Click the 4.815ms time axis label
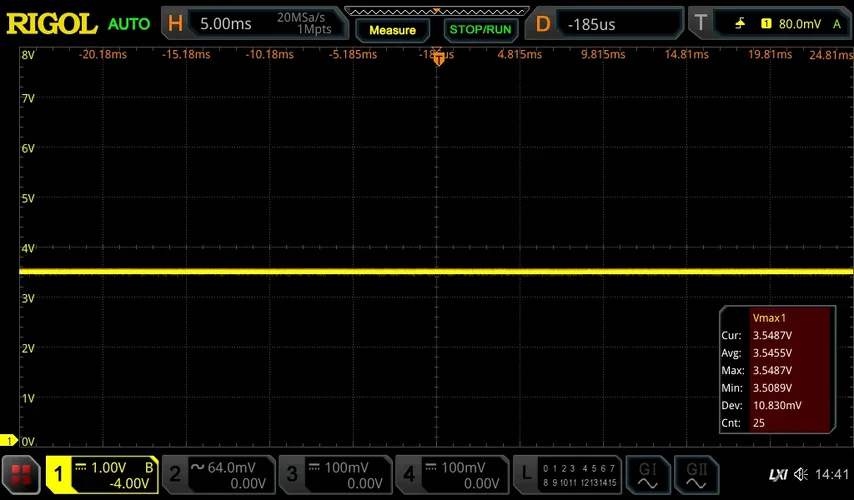 (x=519, y=54)
